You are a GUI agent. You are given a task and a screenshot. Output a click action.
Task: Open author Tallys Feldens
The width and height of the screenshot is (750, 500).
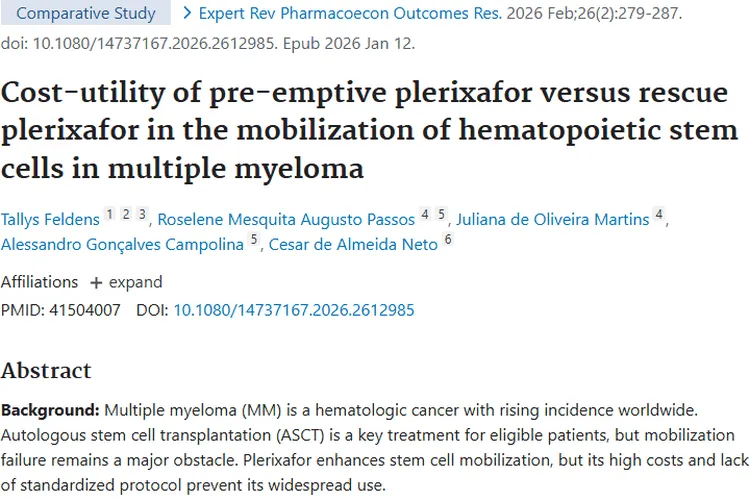point(50,219)
